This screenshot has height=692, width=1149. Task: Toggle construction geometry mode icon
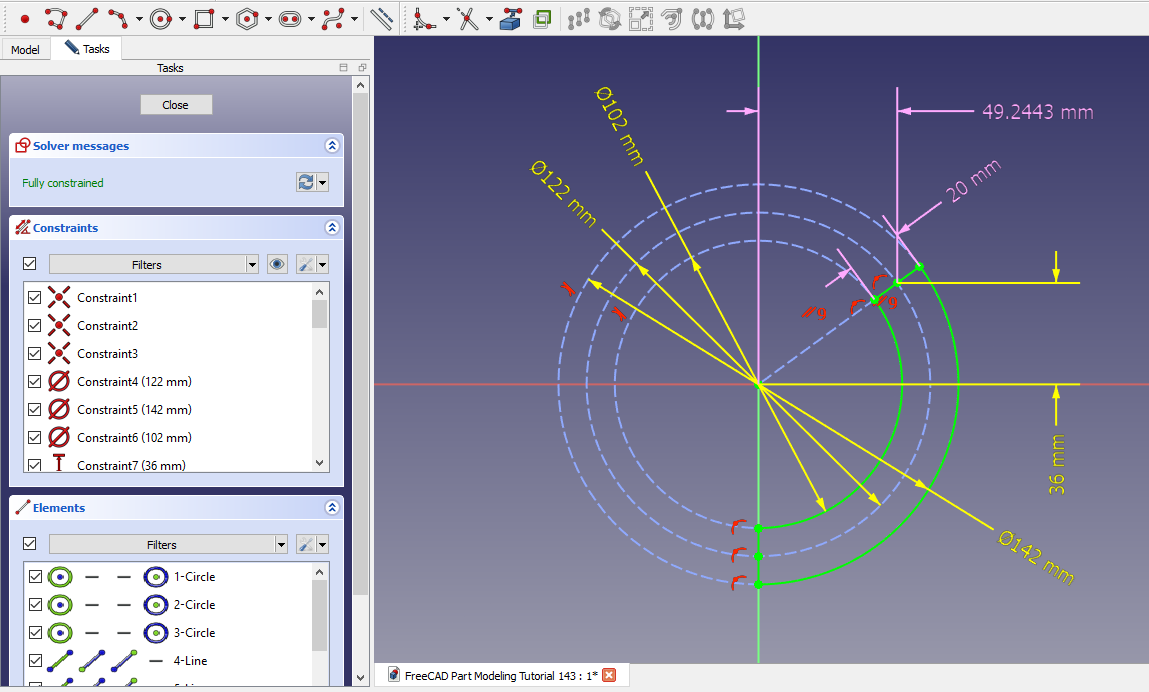point(381,18)
